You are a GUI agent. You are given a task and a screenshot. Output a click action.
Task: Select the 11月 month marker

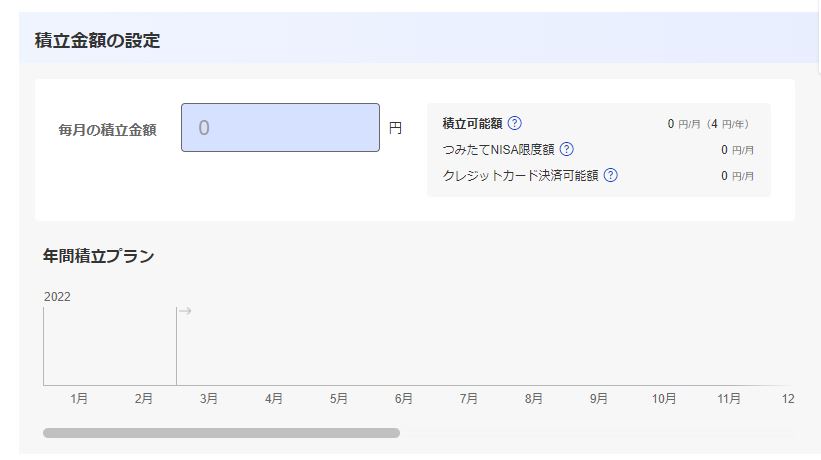729,399
